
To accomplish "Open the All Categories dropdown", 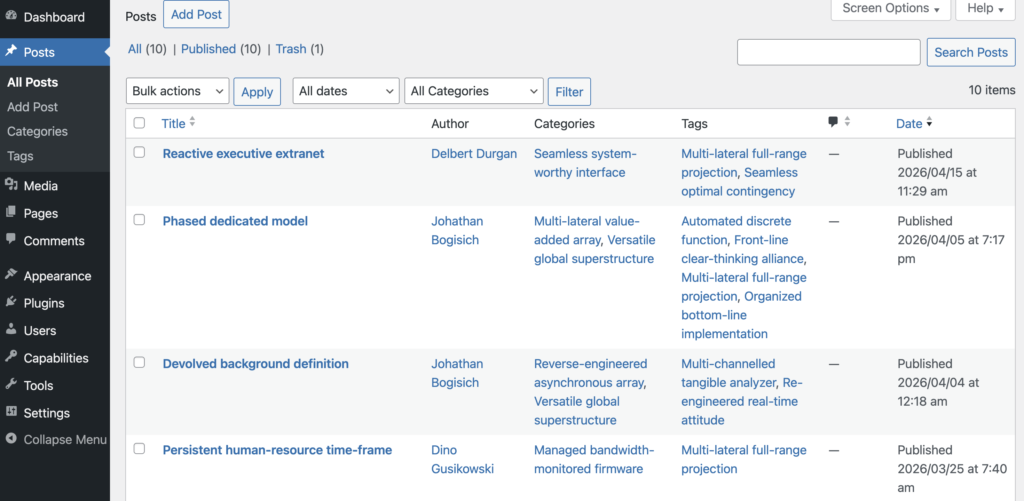I will [x=474, y=91].
